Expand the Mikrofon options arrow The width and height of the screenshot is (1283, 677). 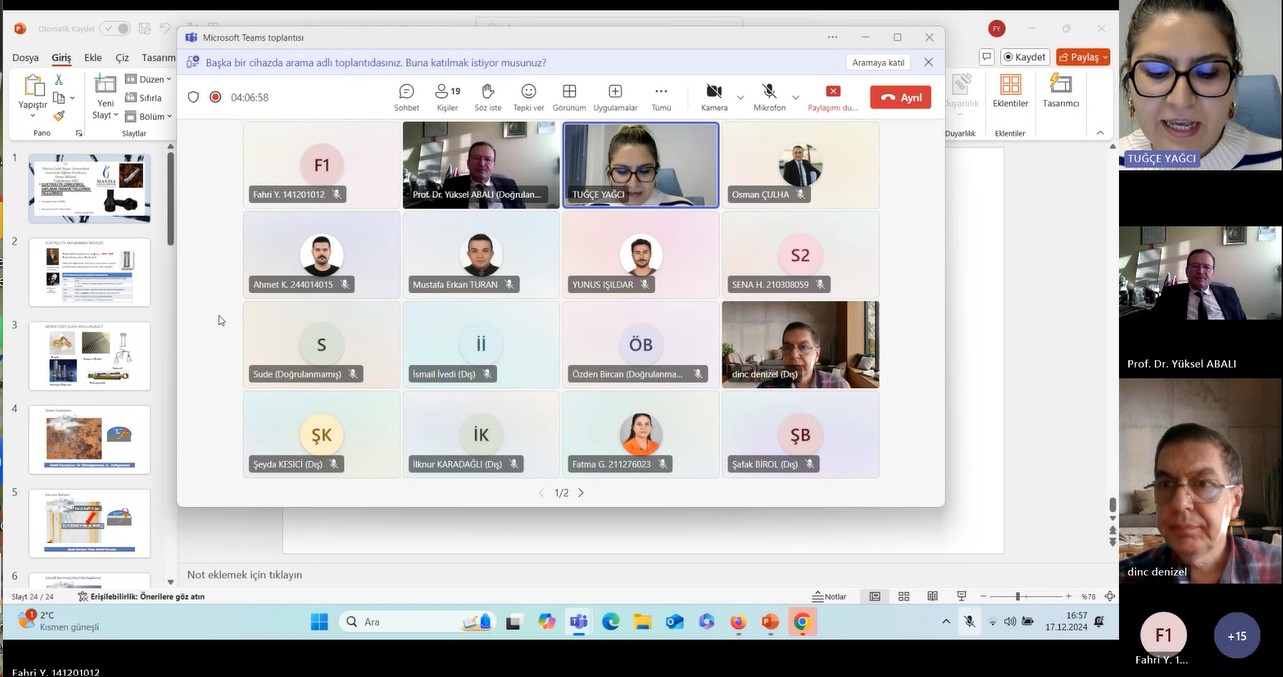tap(797, 98)
